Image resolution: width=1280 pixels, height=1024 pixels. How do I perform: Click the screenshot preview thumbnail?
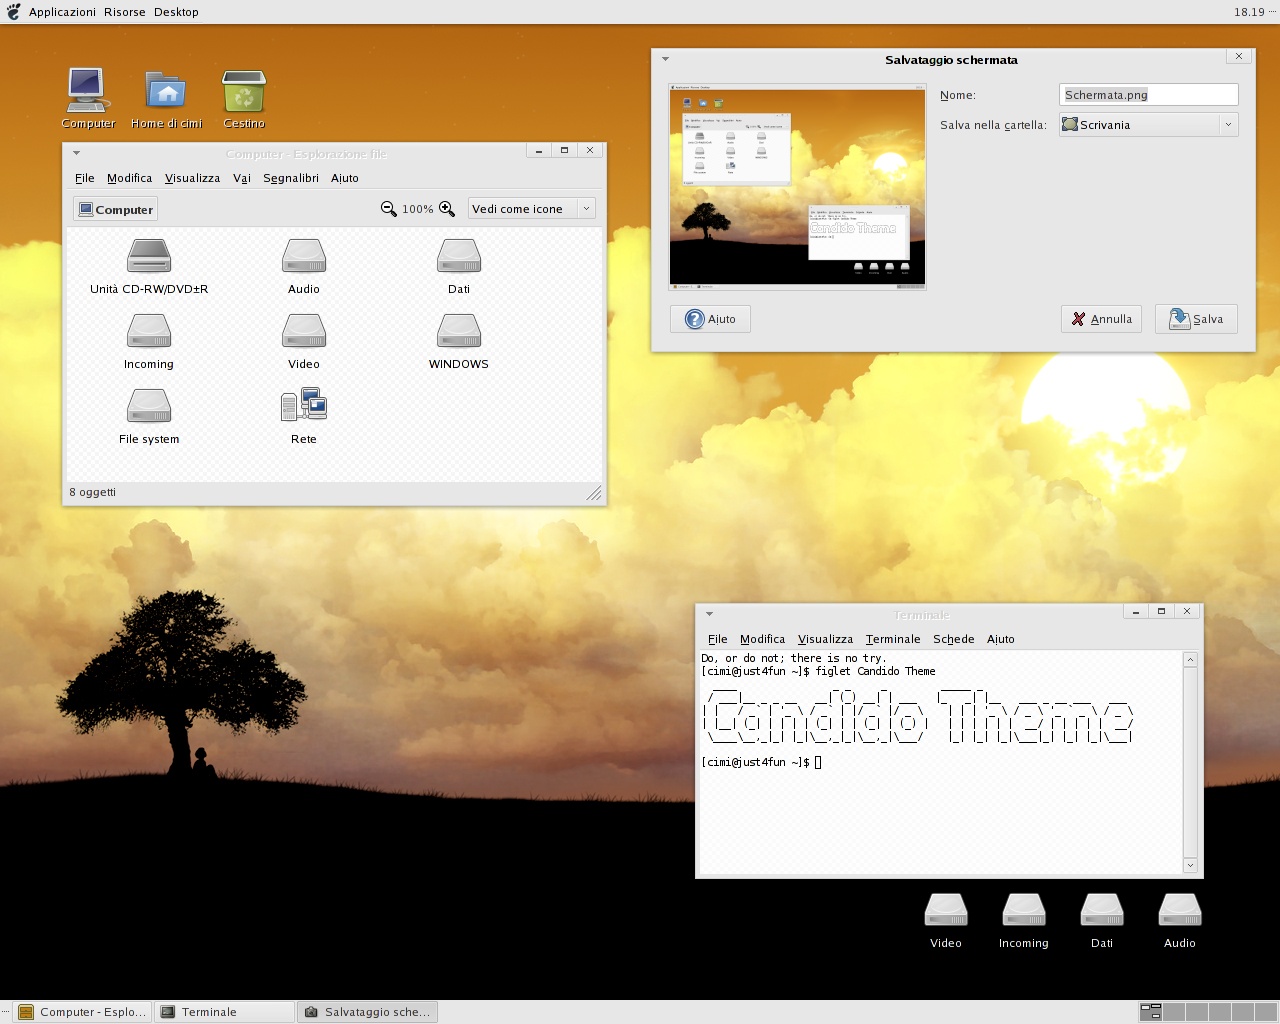797,187
